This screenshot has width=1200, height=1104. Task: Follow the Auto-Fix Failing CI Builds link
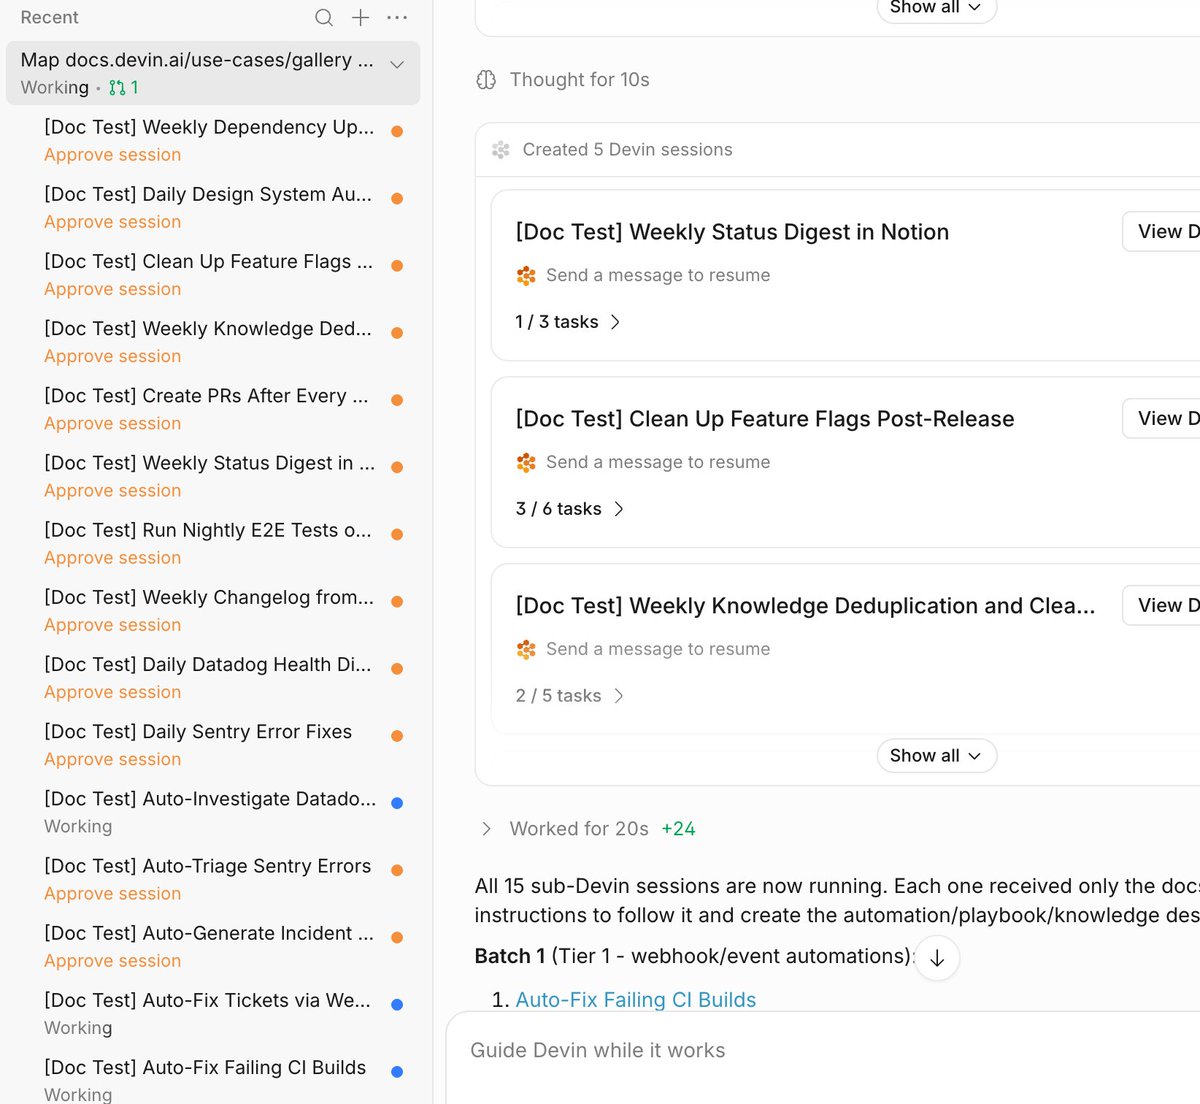[x=636, y=1000]
